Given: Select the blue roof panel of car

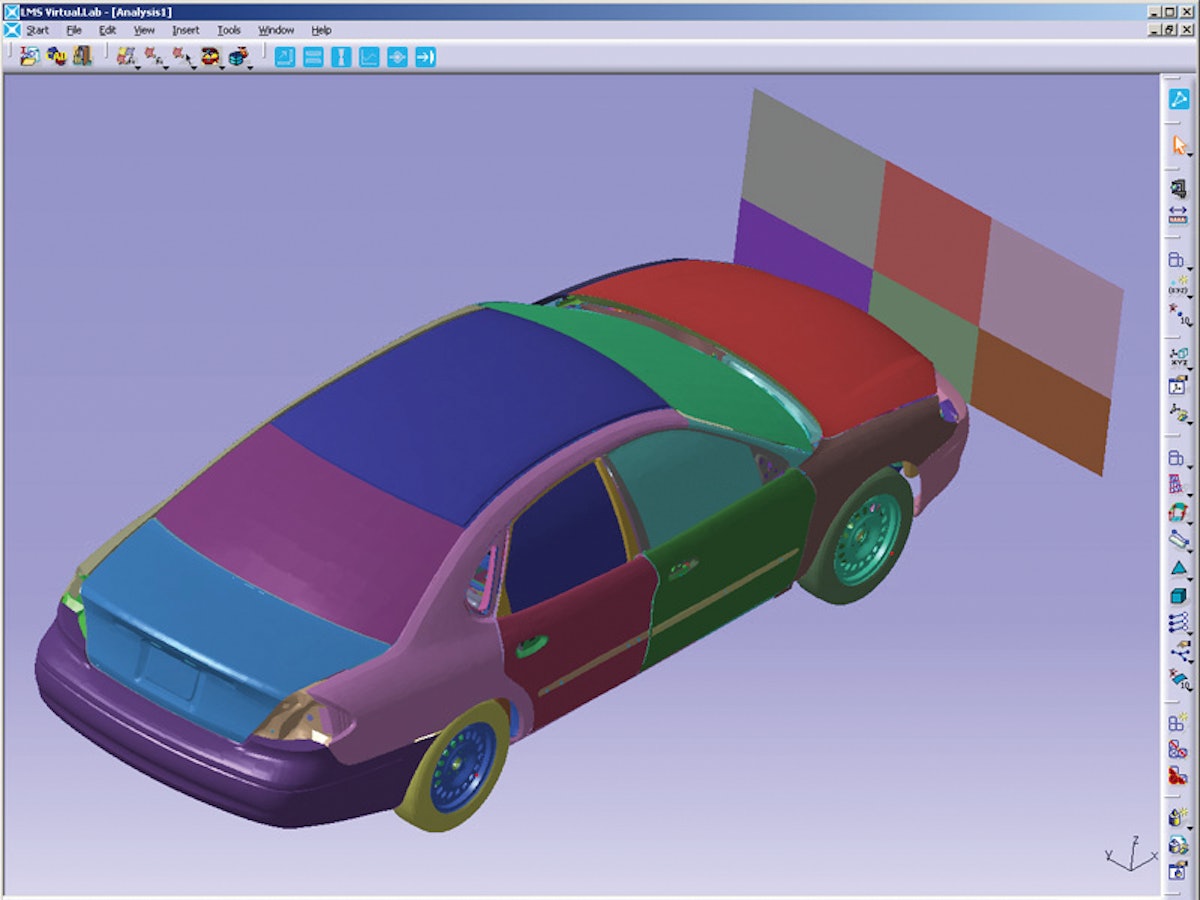Looking at the screenshot, I should point(470,410).
